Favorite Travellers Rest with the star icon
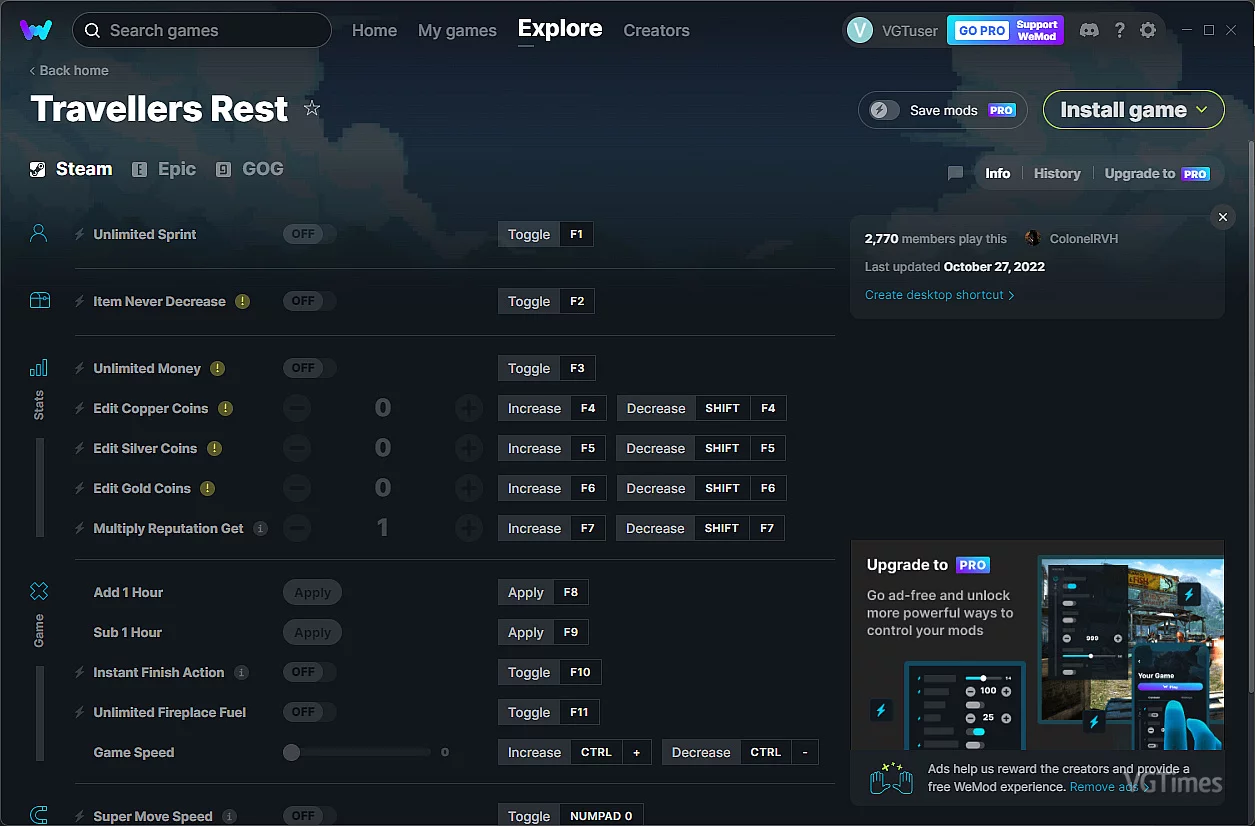The height and width of the screenshot is (826, 1255). (312, 108)
